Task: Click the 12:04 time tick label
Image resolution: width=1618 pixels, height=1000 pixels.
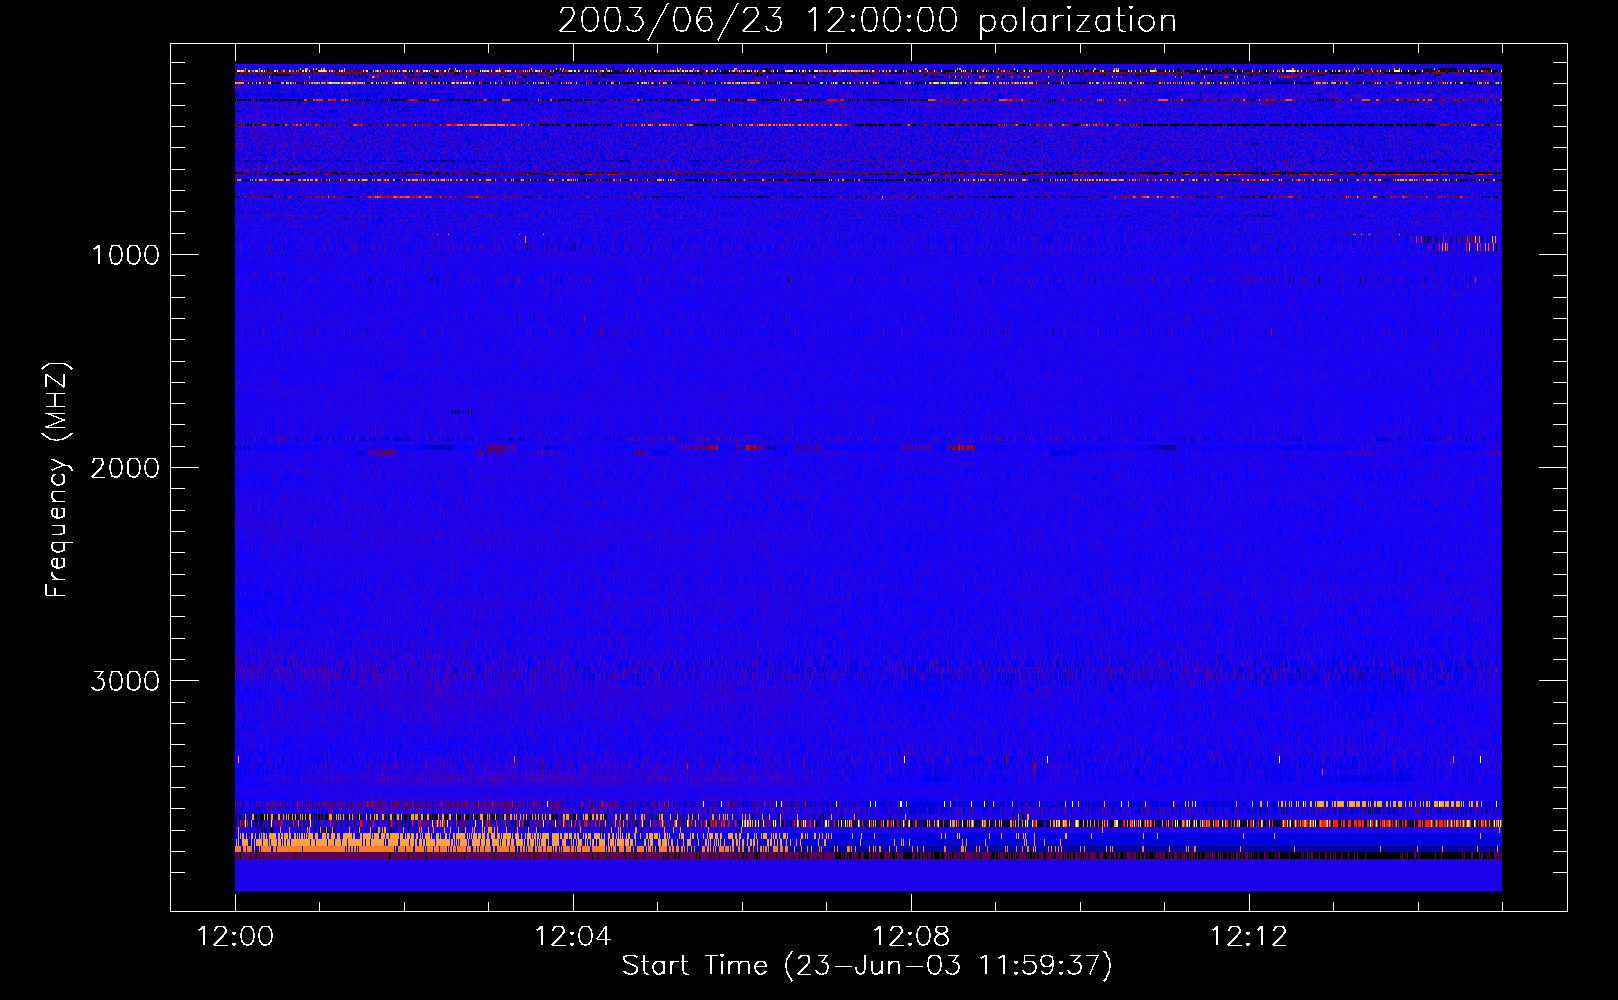Action: coord(572,937)
